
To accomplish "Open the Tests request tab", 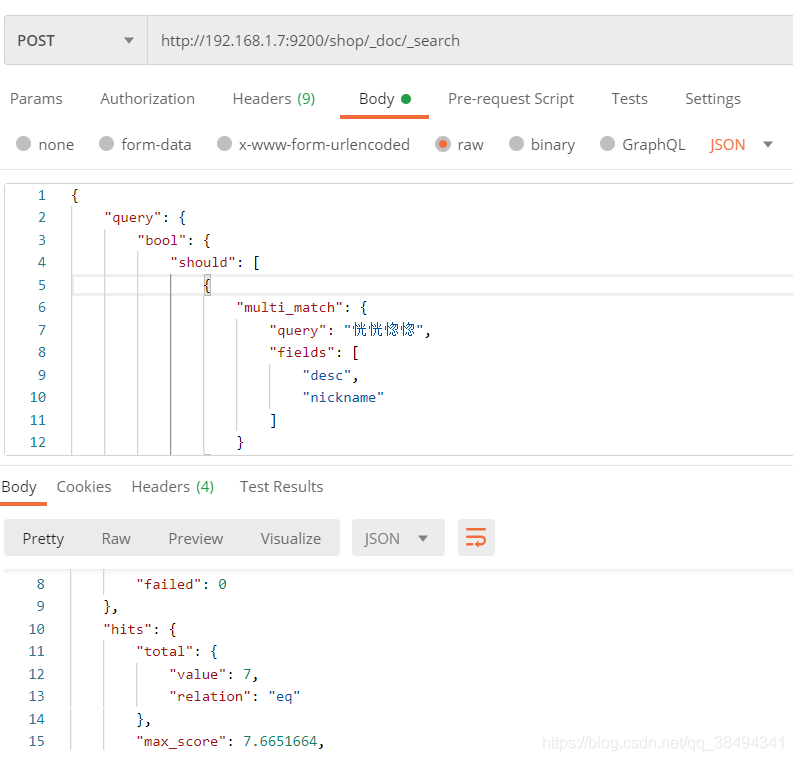I will 629,99.
